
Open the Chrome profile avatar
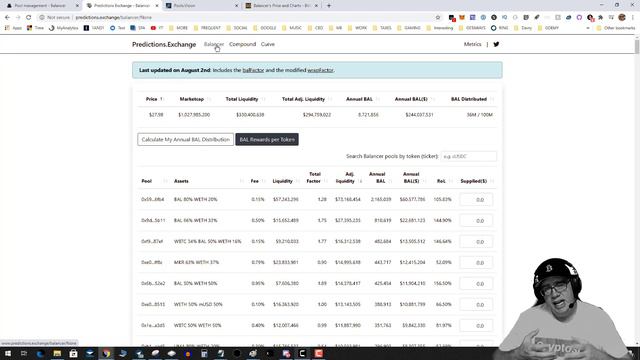pos(622,18)
